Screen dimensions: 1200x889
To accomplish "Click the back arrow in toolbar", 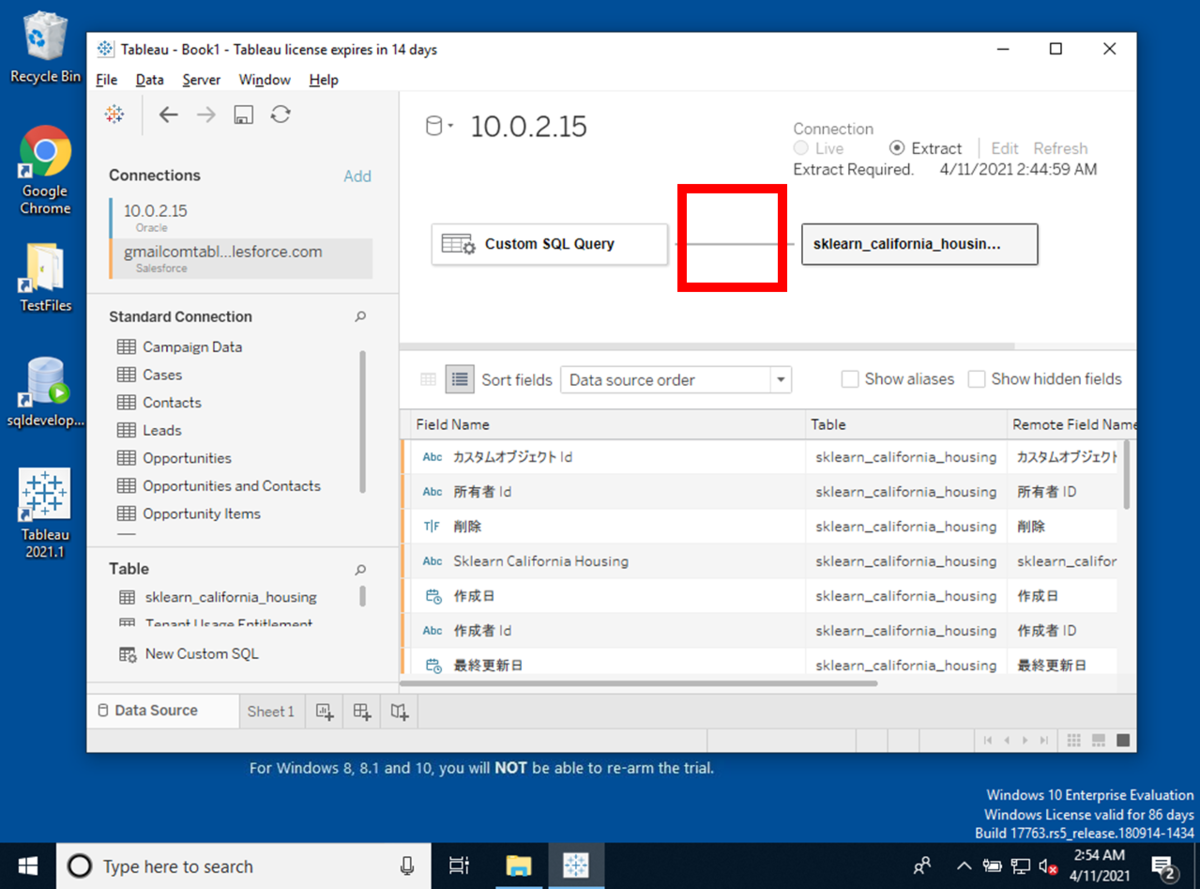I will 169,115.
